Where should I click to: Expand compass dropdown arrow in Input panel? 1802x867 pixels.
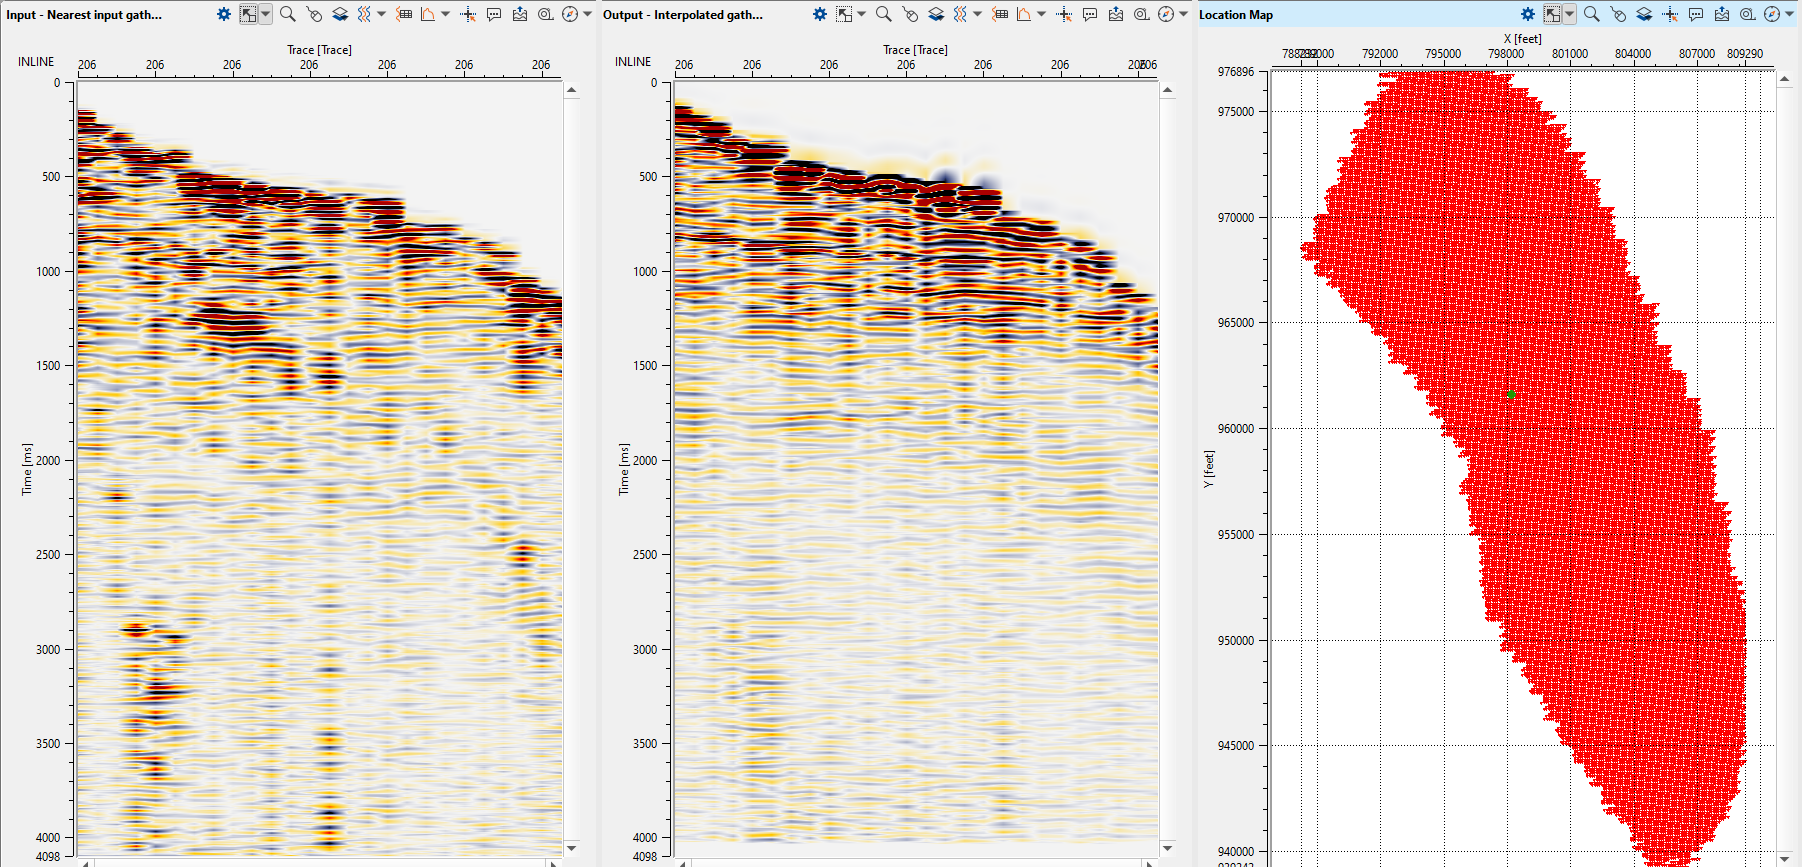click(x=587, y=14)
